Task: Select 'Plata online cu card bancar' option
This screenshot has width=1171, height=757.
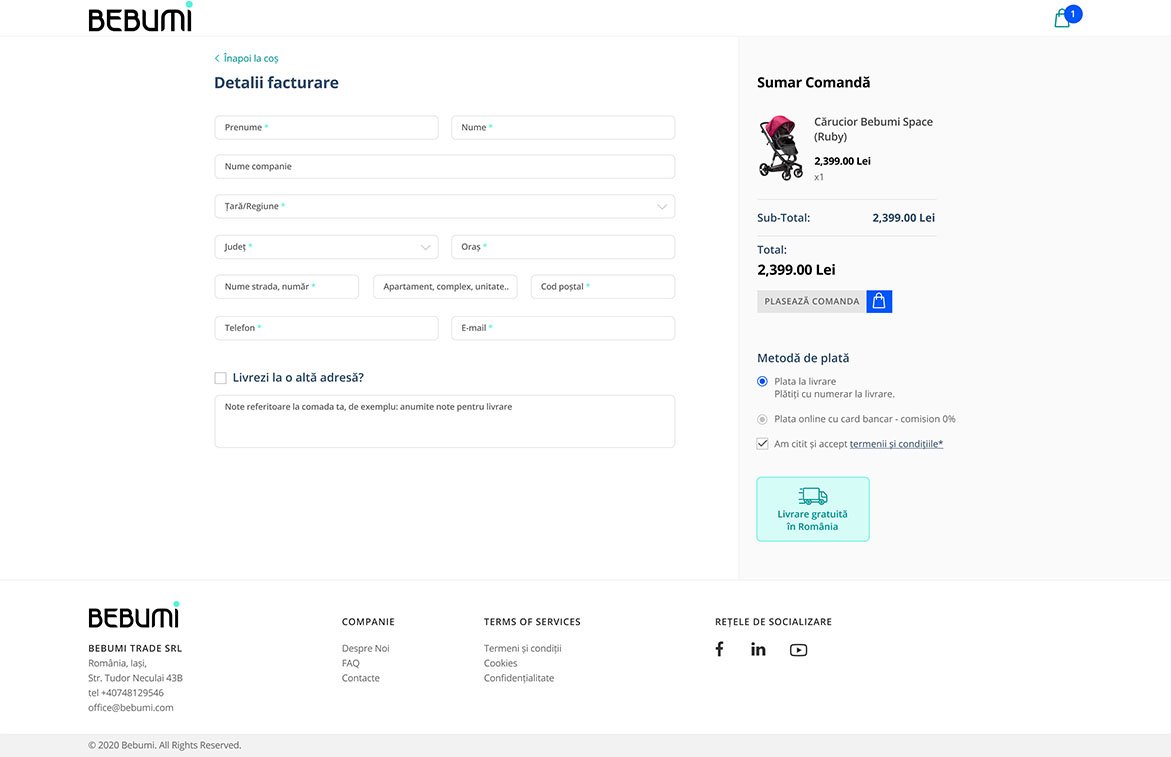Action: click(x=763, y=419)
